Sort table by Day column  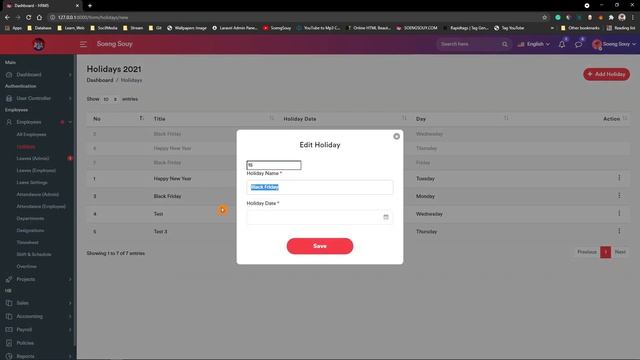pyautogui.click(x=461, y=119)
